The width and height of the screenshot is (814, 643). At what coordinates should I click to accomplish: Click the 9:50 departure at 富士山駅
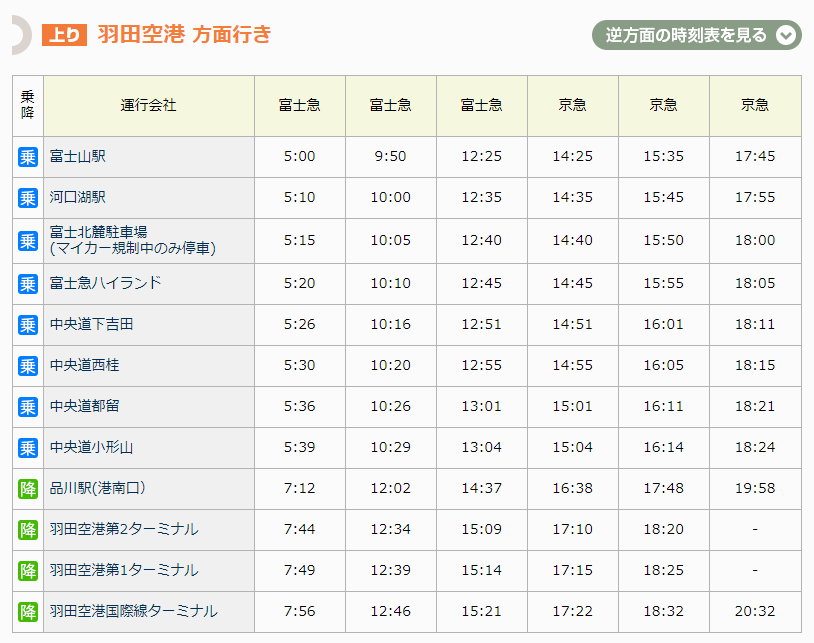(x=390, y=156)
